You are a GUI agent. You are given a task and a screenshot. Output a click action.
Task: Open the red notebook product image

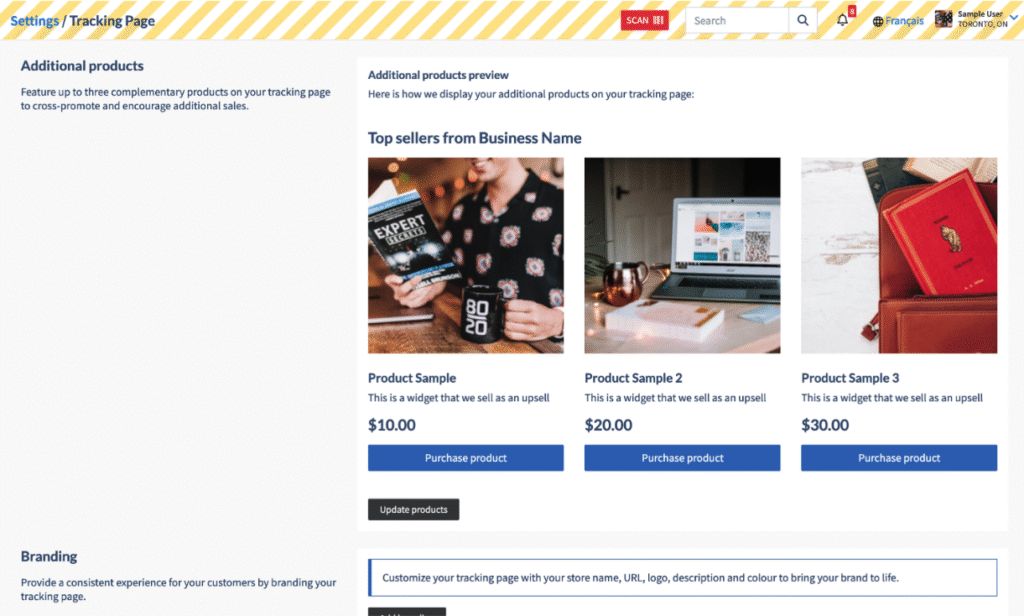(899, 255)
